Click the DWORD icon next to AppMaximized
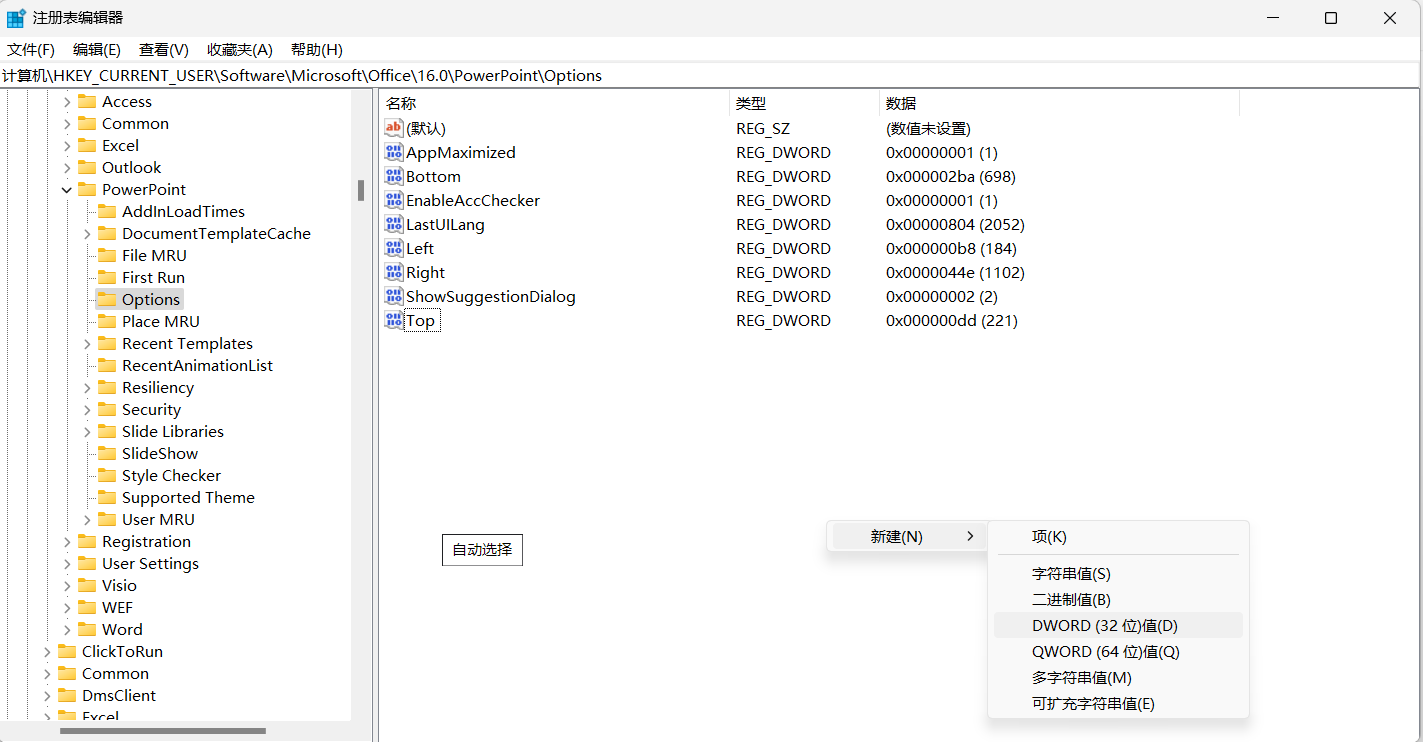The height and width of the screenshot is (742, 1423). pos(394,152)
